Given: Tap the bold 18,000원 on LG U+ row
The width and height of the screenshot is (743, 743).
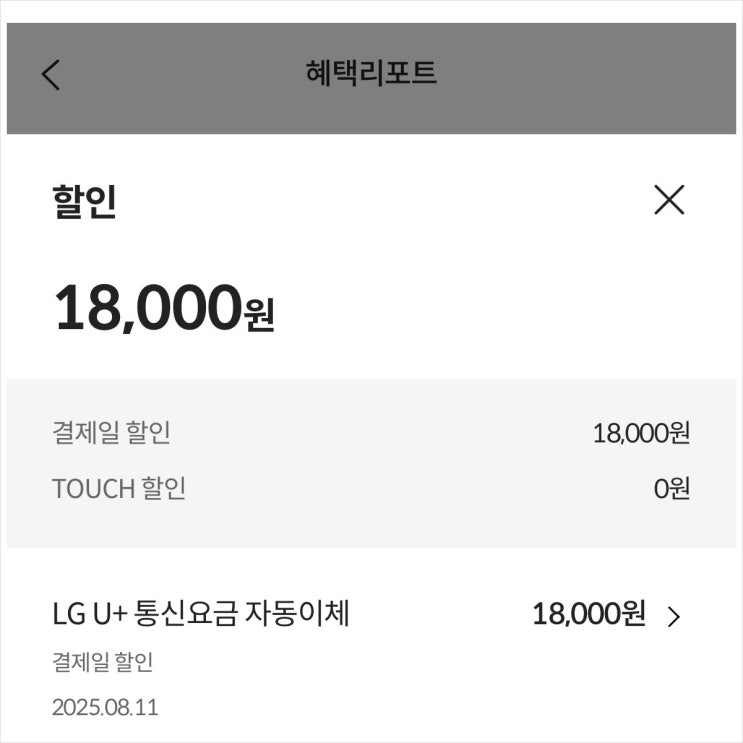Looking at the screenshot, I should [x=588, y=613].
